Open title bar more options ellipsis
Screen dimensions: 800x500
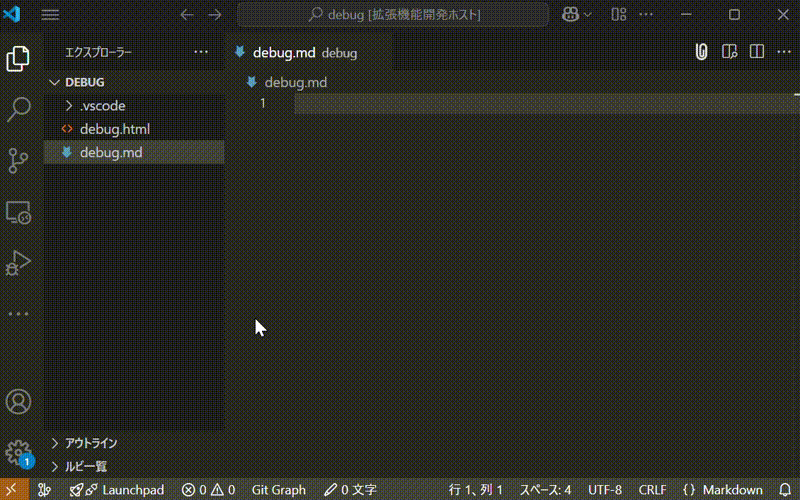point(646,15)
